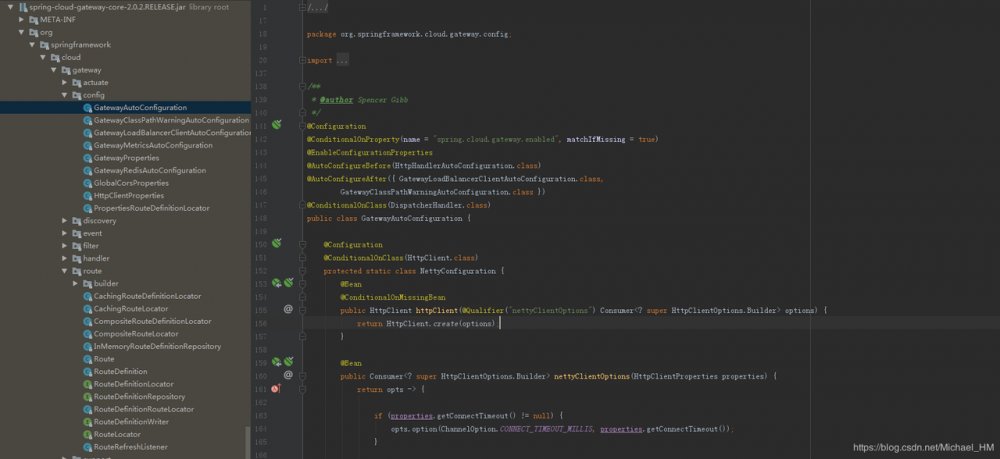Image resolution: width=1000 pixels, height=459 pixels.
Task: Collapse the spring-cloud-gateway-core jar root
Action: (x=10, y=7)
